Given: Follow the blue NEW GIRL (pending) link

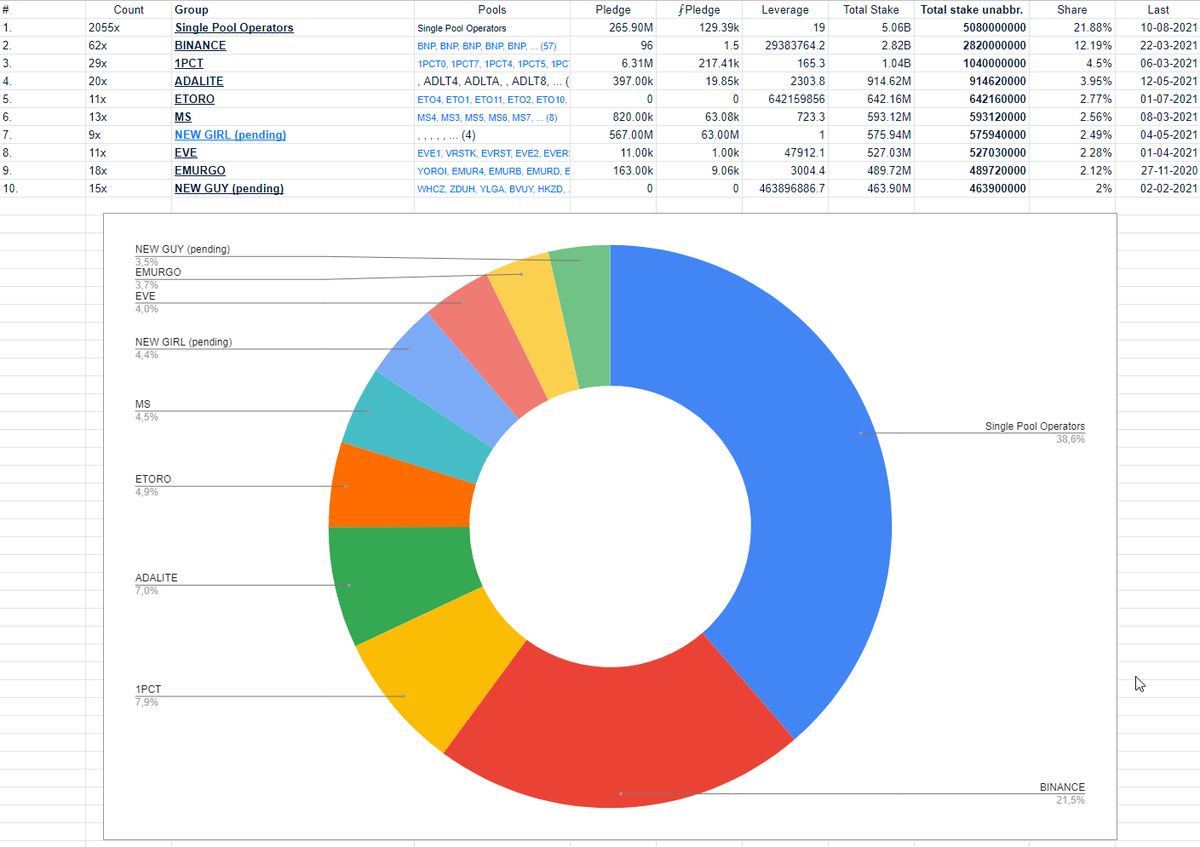Looking at the screenshot, I should tap(230, 135).
